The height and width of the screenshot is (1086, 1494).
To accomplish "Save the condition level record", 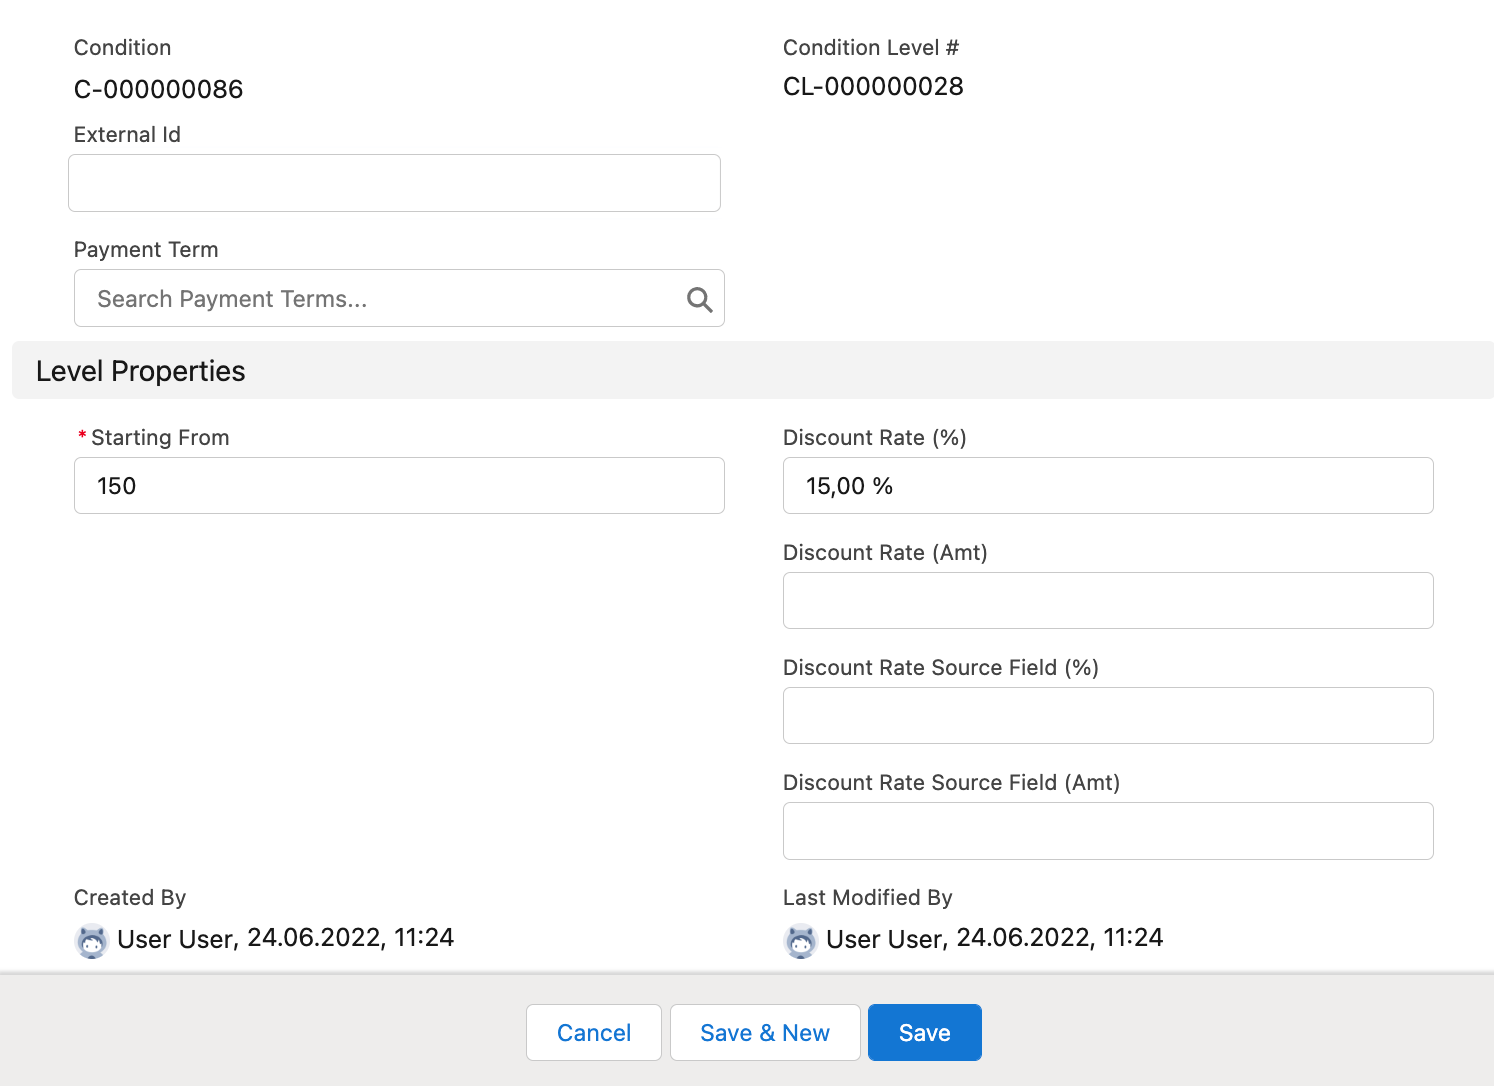I will pos(924,1033).
